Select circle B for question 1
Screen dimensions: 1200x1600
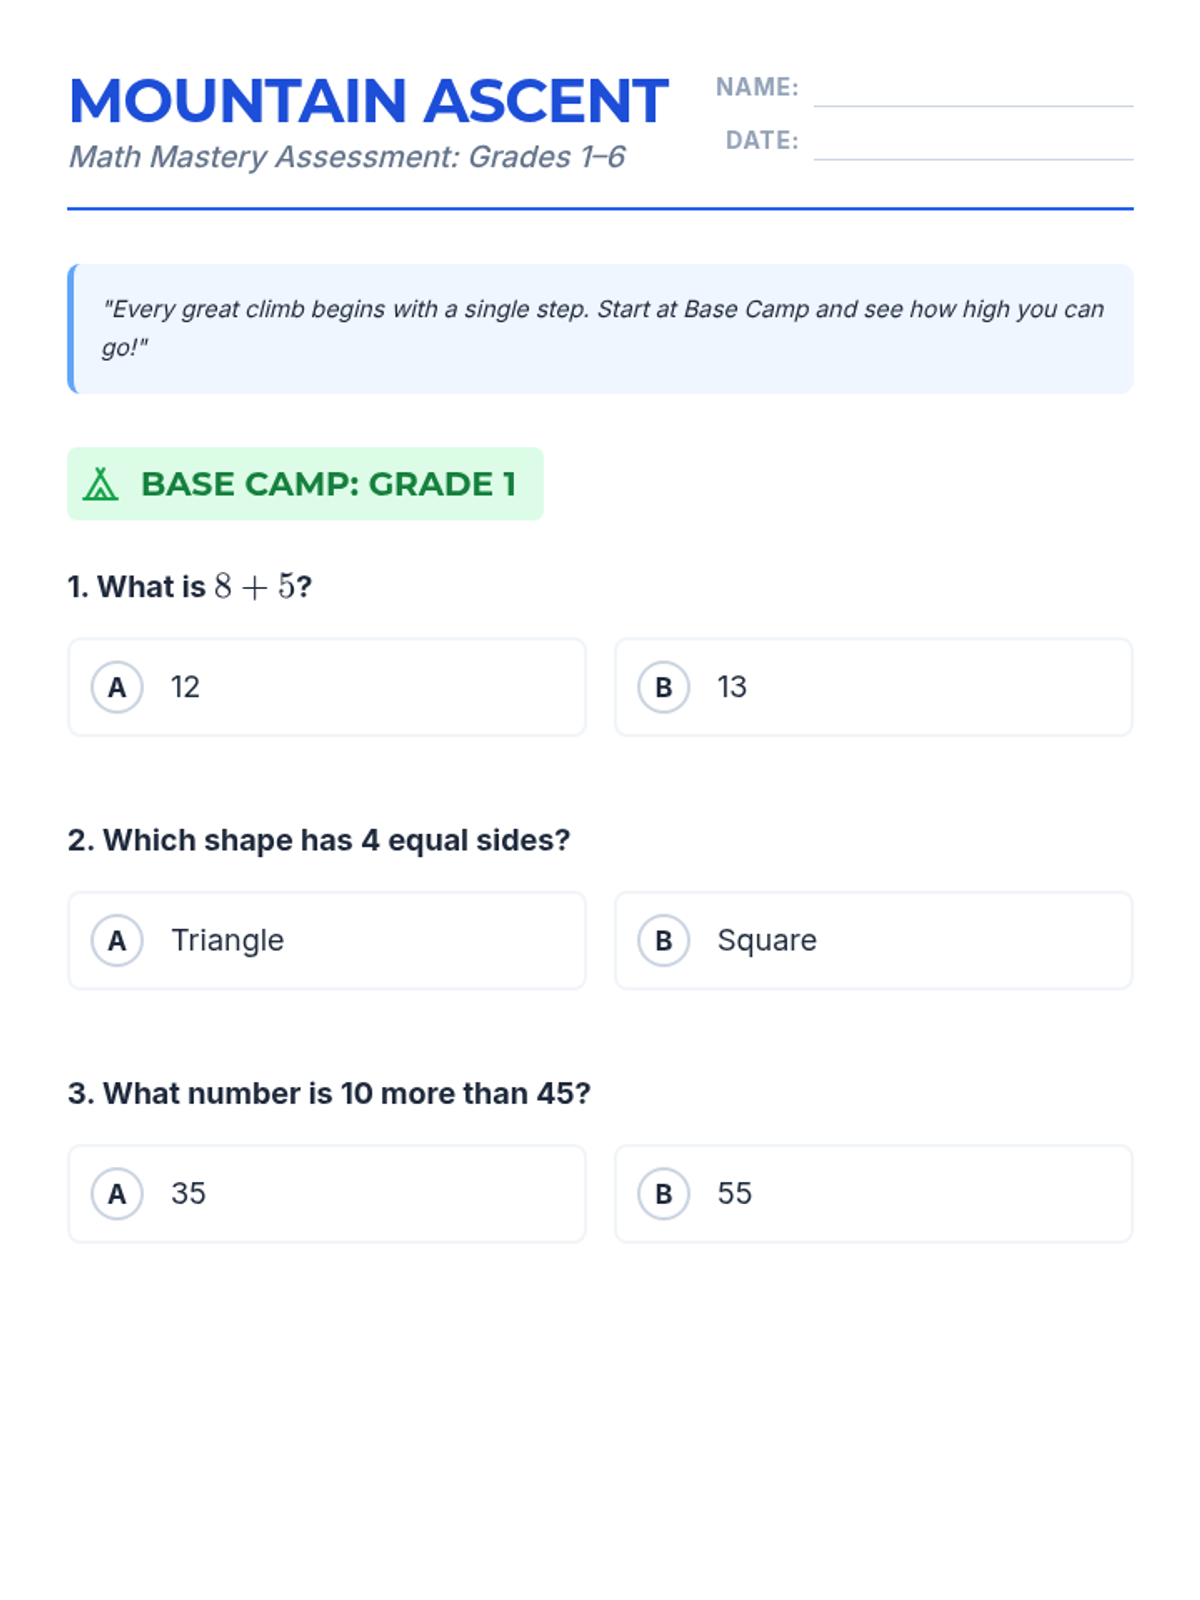pos(664,687)
